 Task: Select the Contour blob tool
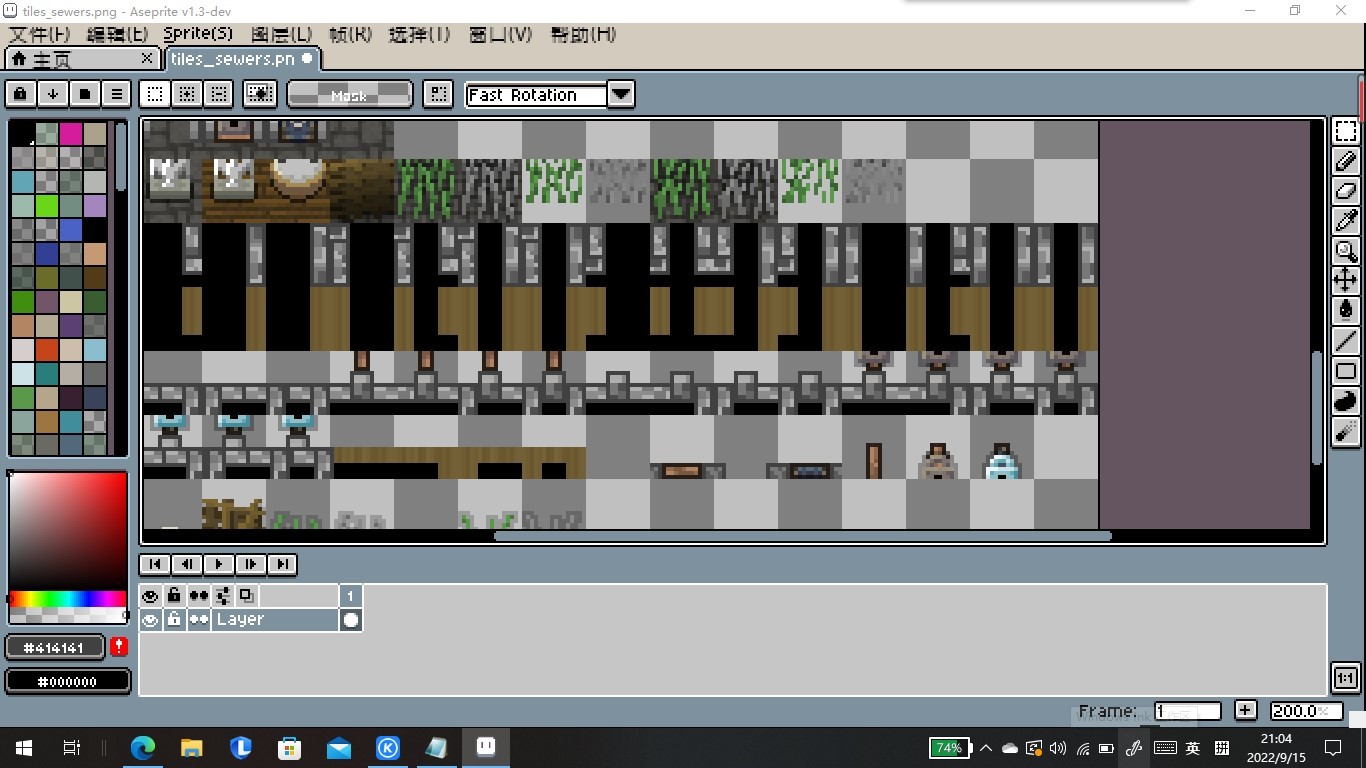click(1346, 401)
